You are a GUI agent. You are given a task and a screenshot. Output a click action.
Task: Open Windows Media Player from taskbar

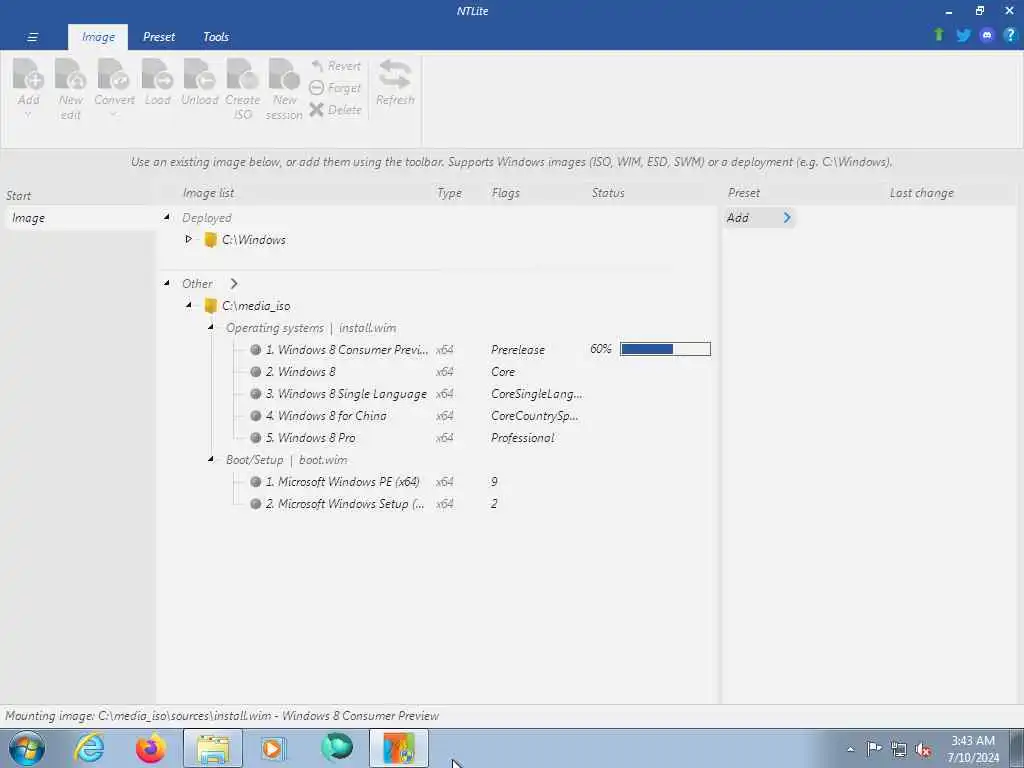click(x=273, y=748)
